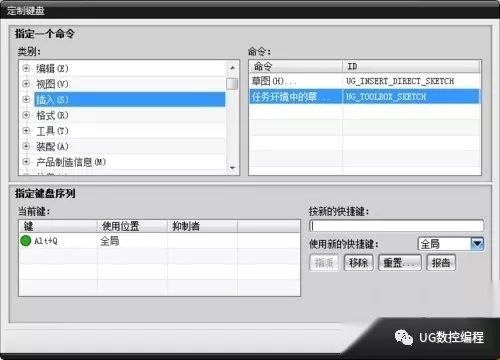Viewport: 500px width, 360px height.
Task: Click the category list scroll up arrow
Action: [232, 68]
